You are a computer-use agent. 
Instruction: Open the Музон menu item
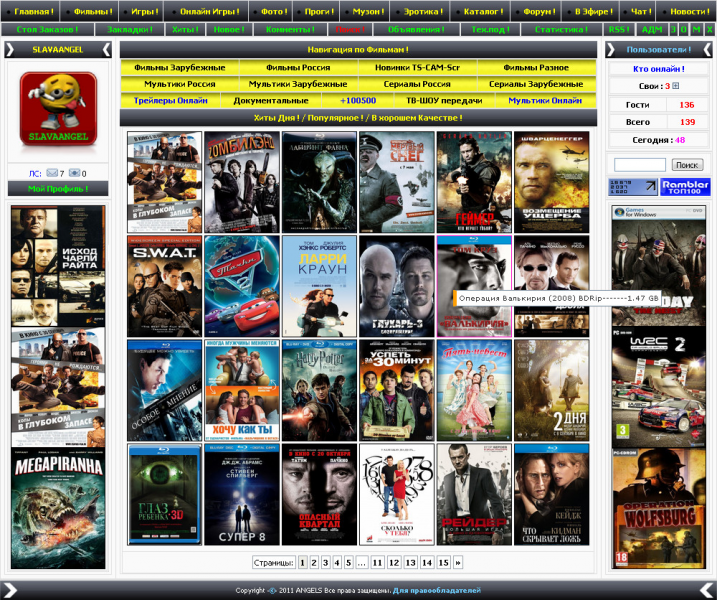pos(365,11)
